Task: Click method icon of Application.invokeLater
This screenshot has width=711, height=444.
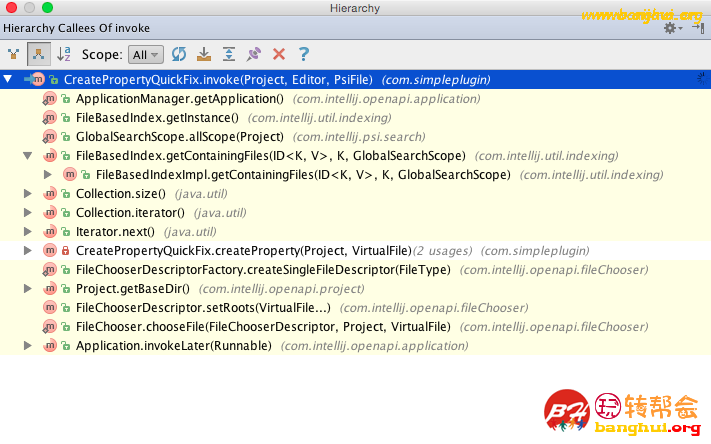Action: 49,346
